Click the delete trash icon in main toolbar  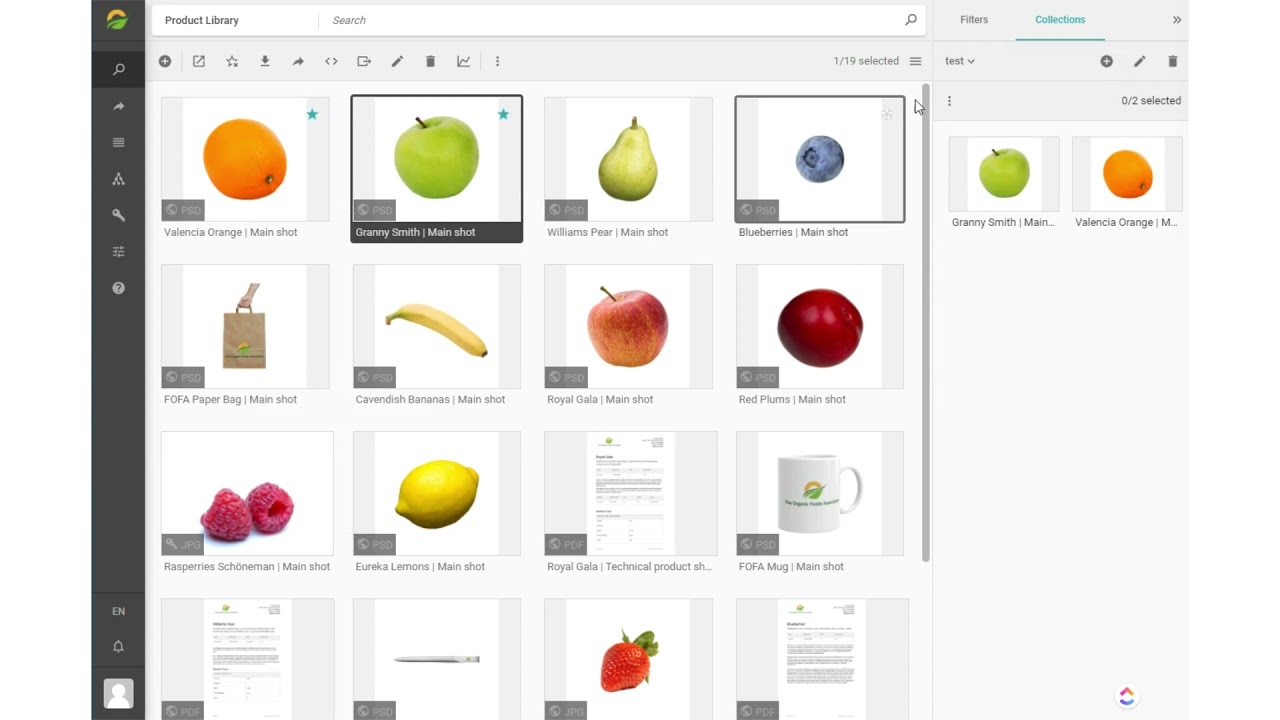430,61
